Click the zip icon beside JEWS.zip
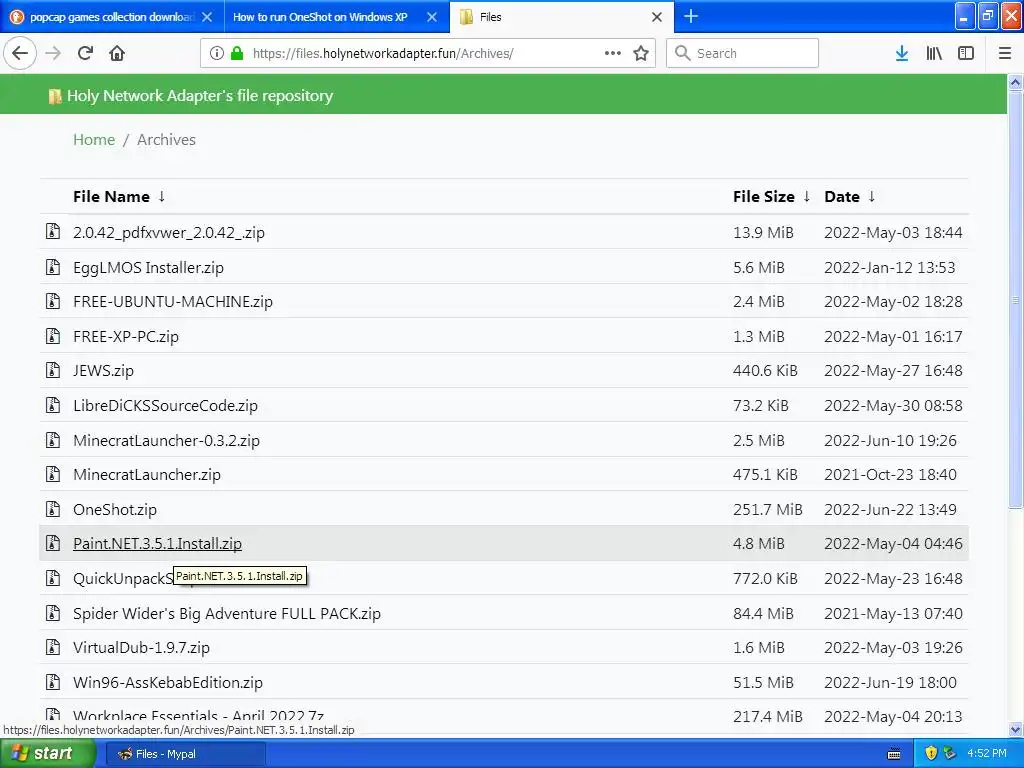This screenshot has height=768, width=1024. point(53,370)
